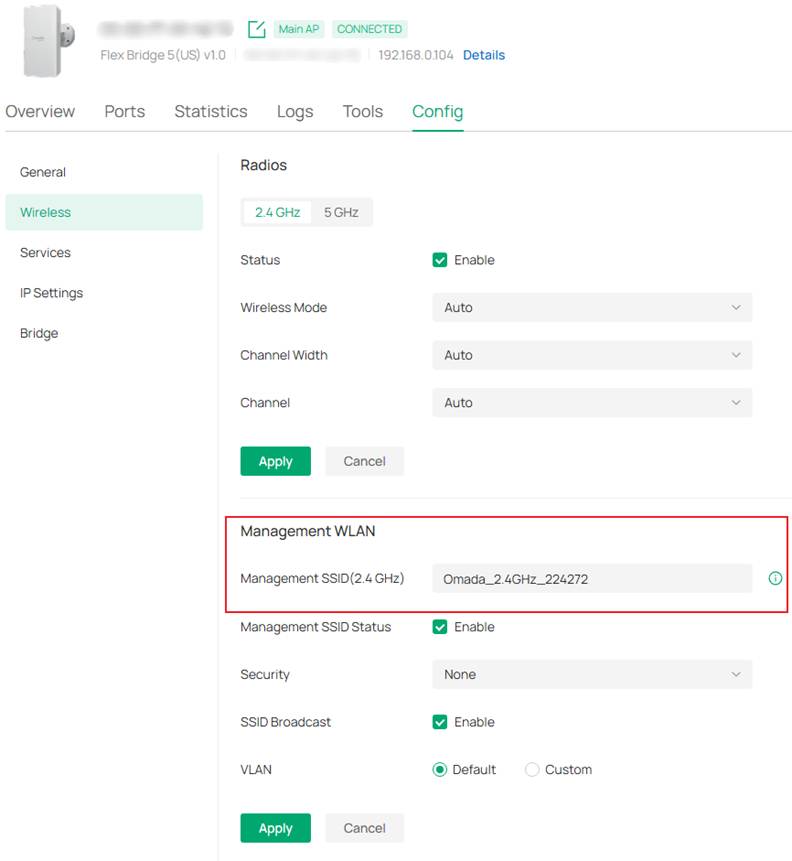Open the Wireless Mode dropdown

point(592,308)
